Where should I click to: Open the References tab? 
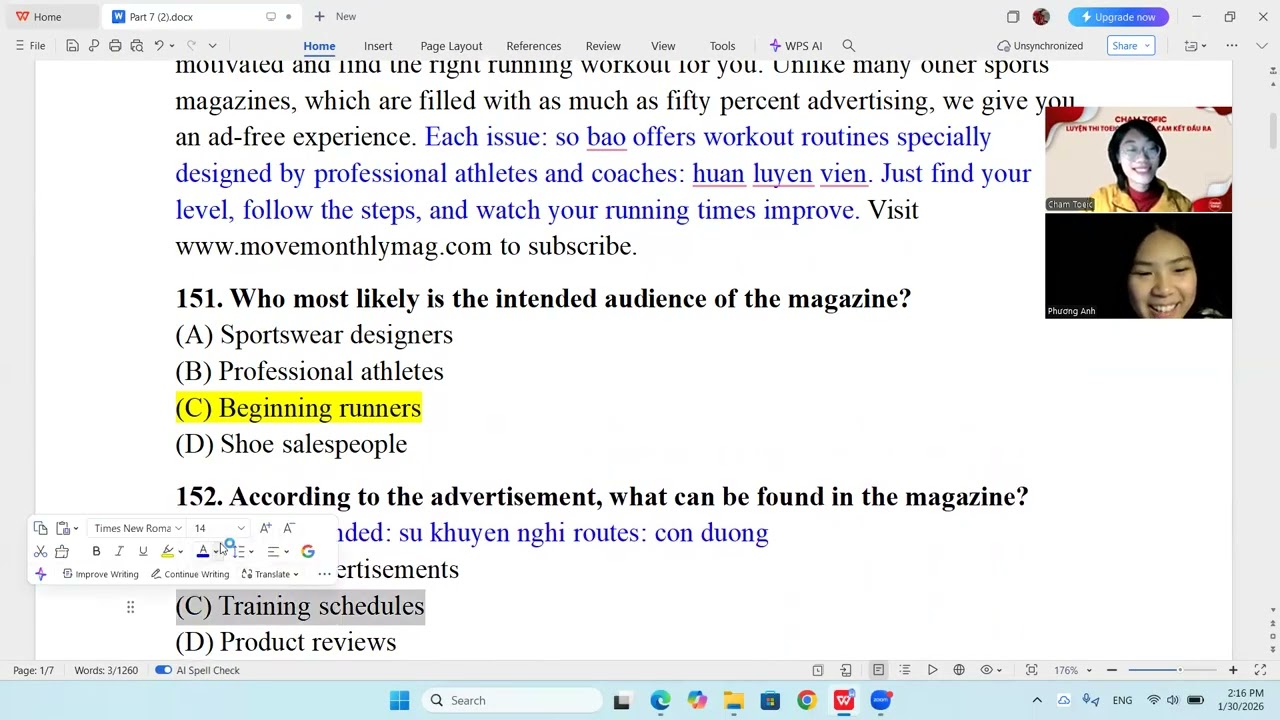[533, 46]
